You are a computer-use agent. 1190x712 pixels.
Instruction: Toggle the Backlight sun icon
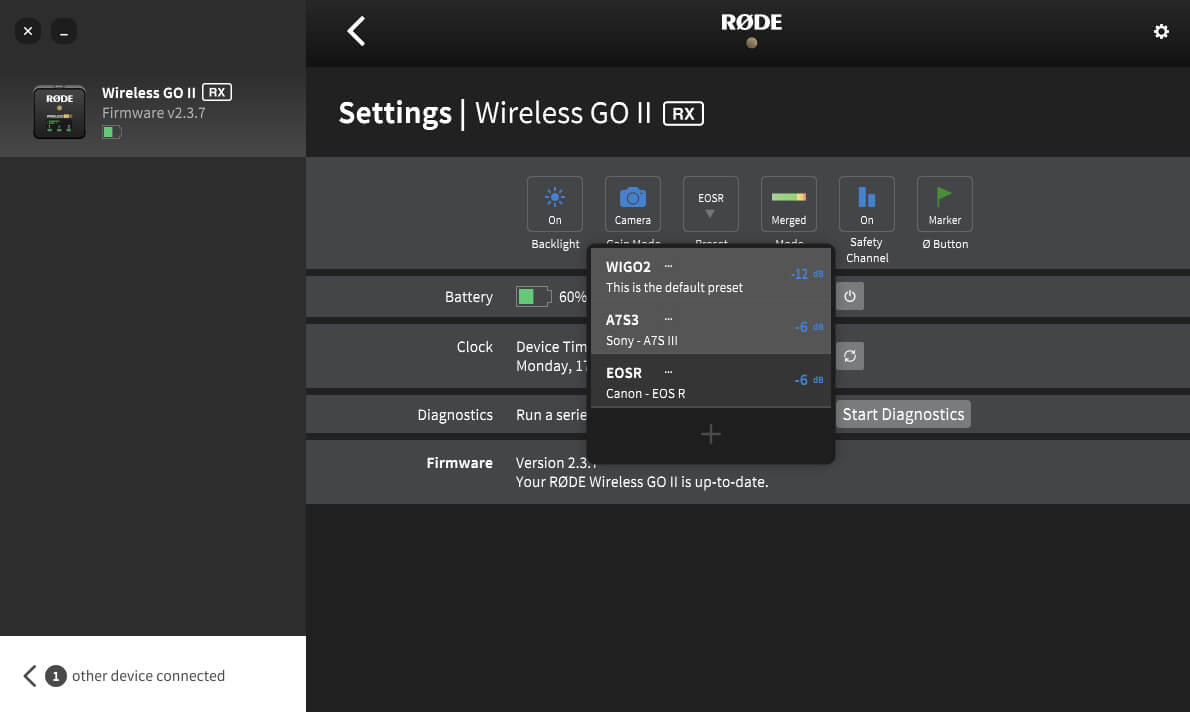555,204
